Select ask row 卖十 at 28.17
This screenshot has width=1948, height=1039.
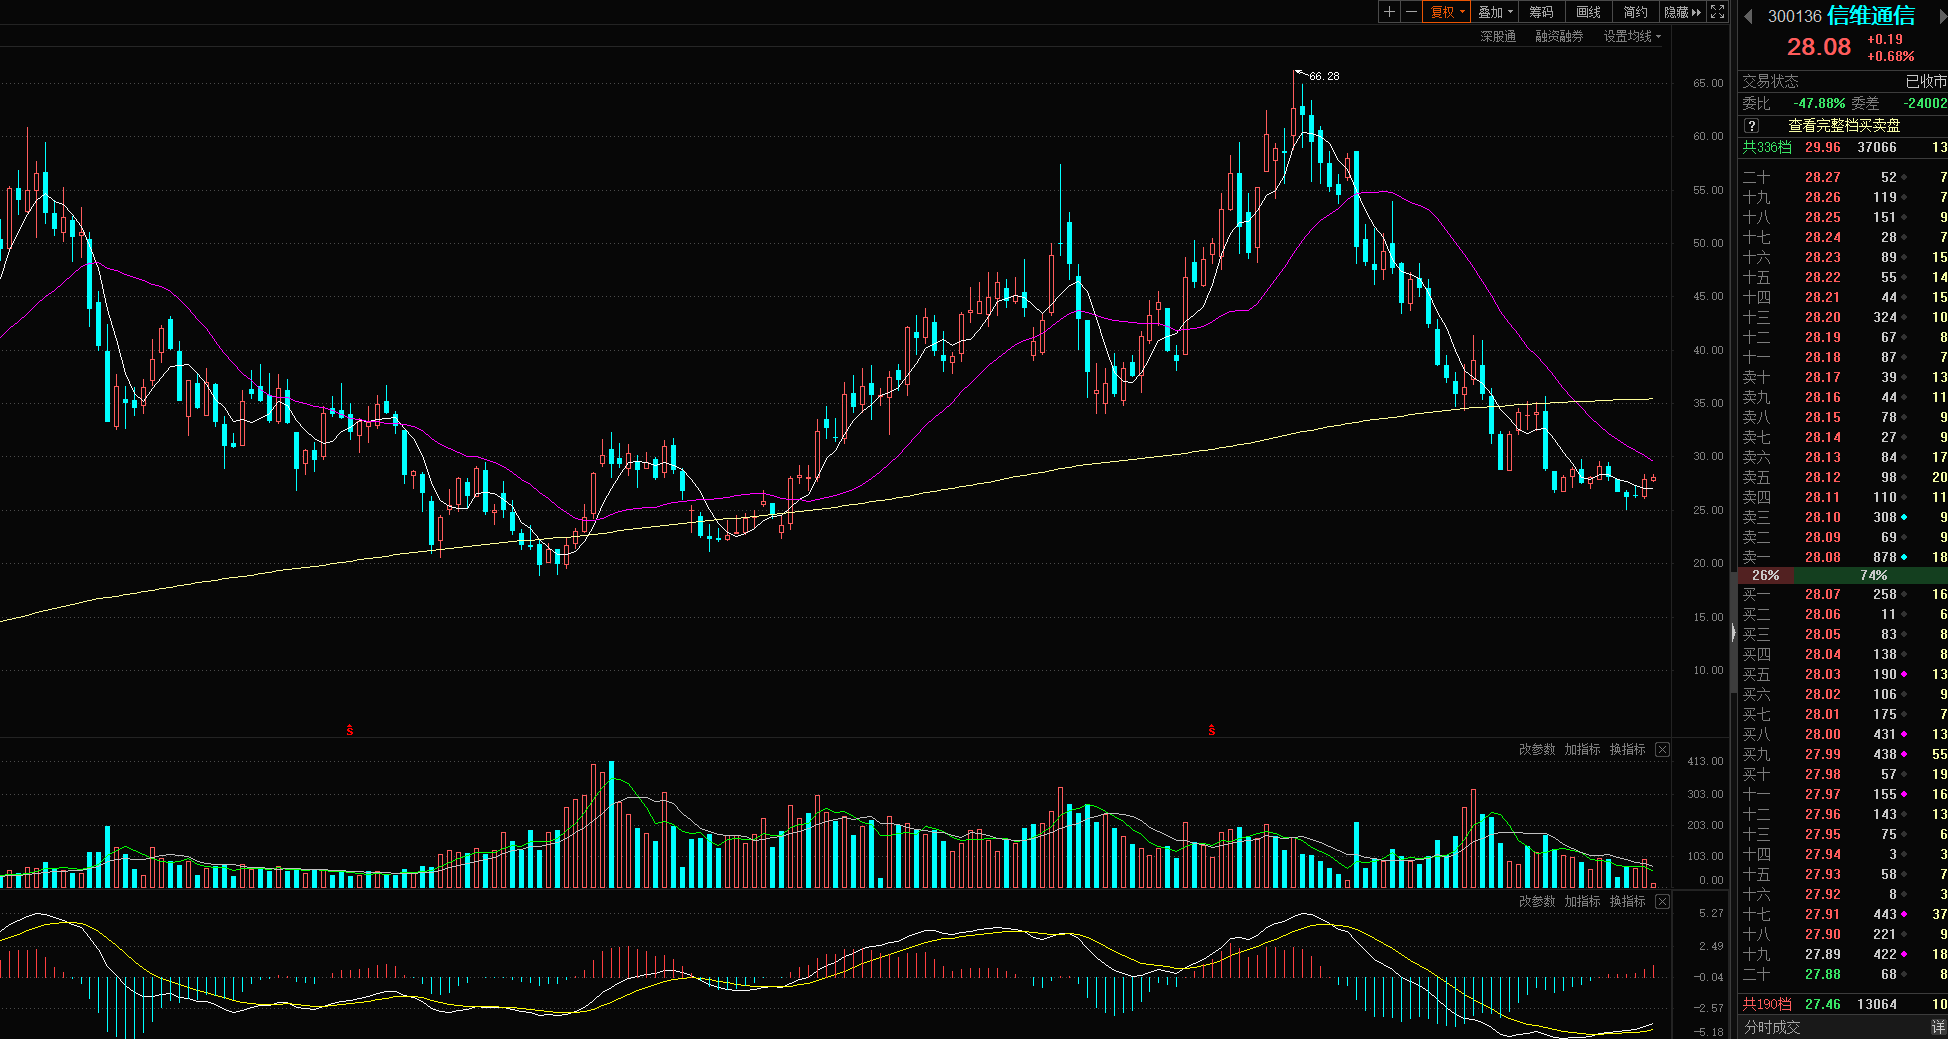pos(1843,377)
